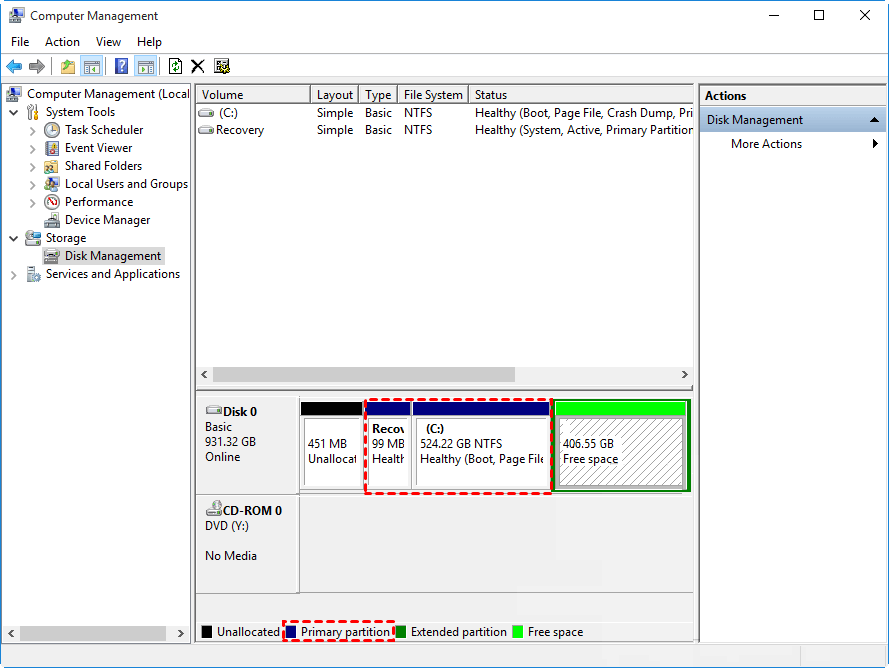This screenshot has width=889, height=668.
Task: Click the Local Users and Groups icon
Action: tap(52, 184)
